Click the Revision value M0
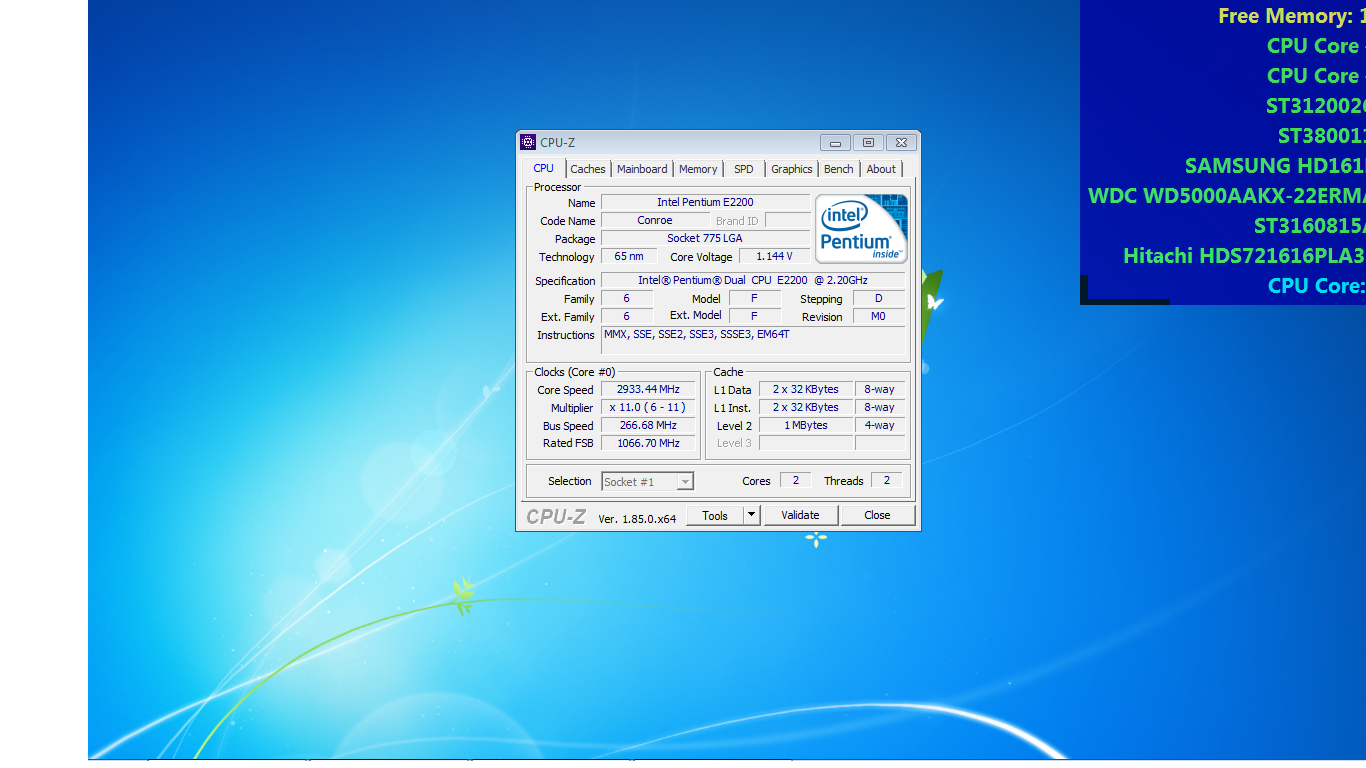This screenshot has width=1366, height=768. 879,316
